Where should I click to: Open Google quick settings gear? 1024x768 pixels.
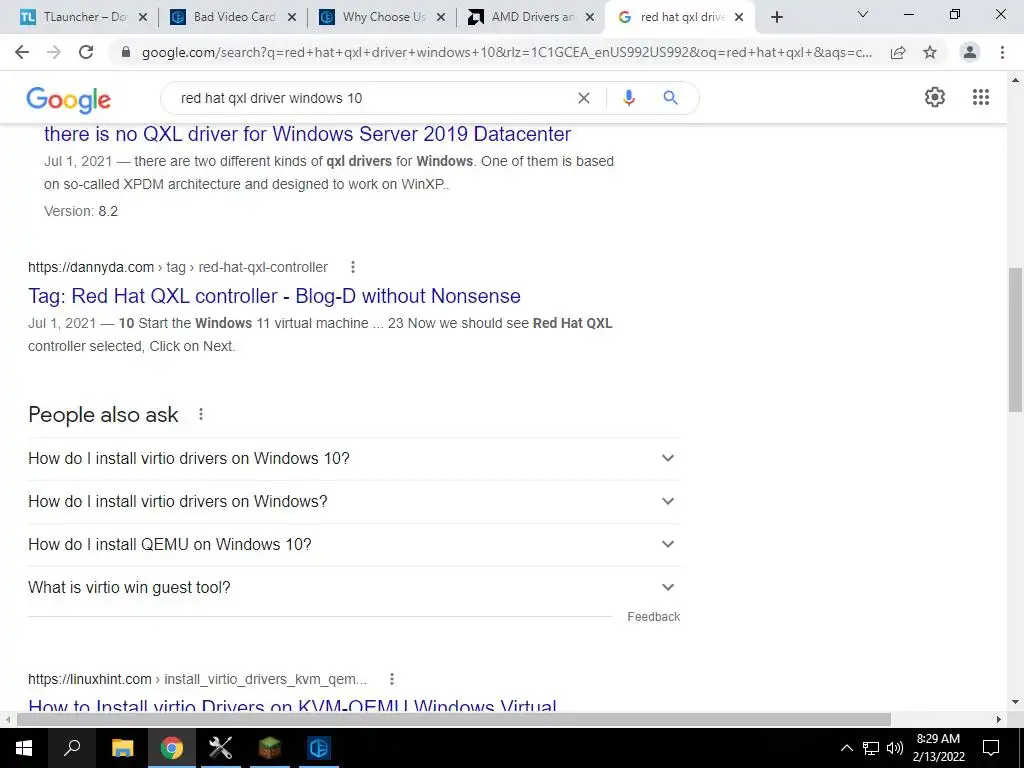935,97
